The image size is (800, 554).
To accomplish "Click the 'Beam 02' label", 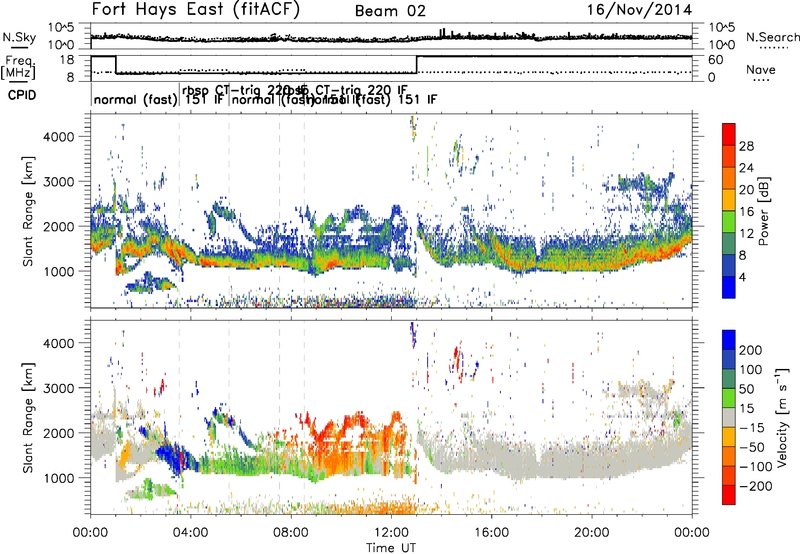I will 390,11.
